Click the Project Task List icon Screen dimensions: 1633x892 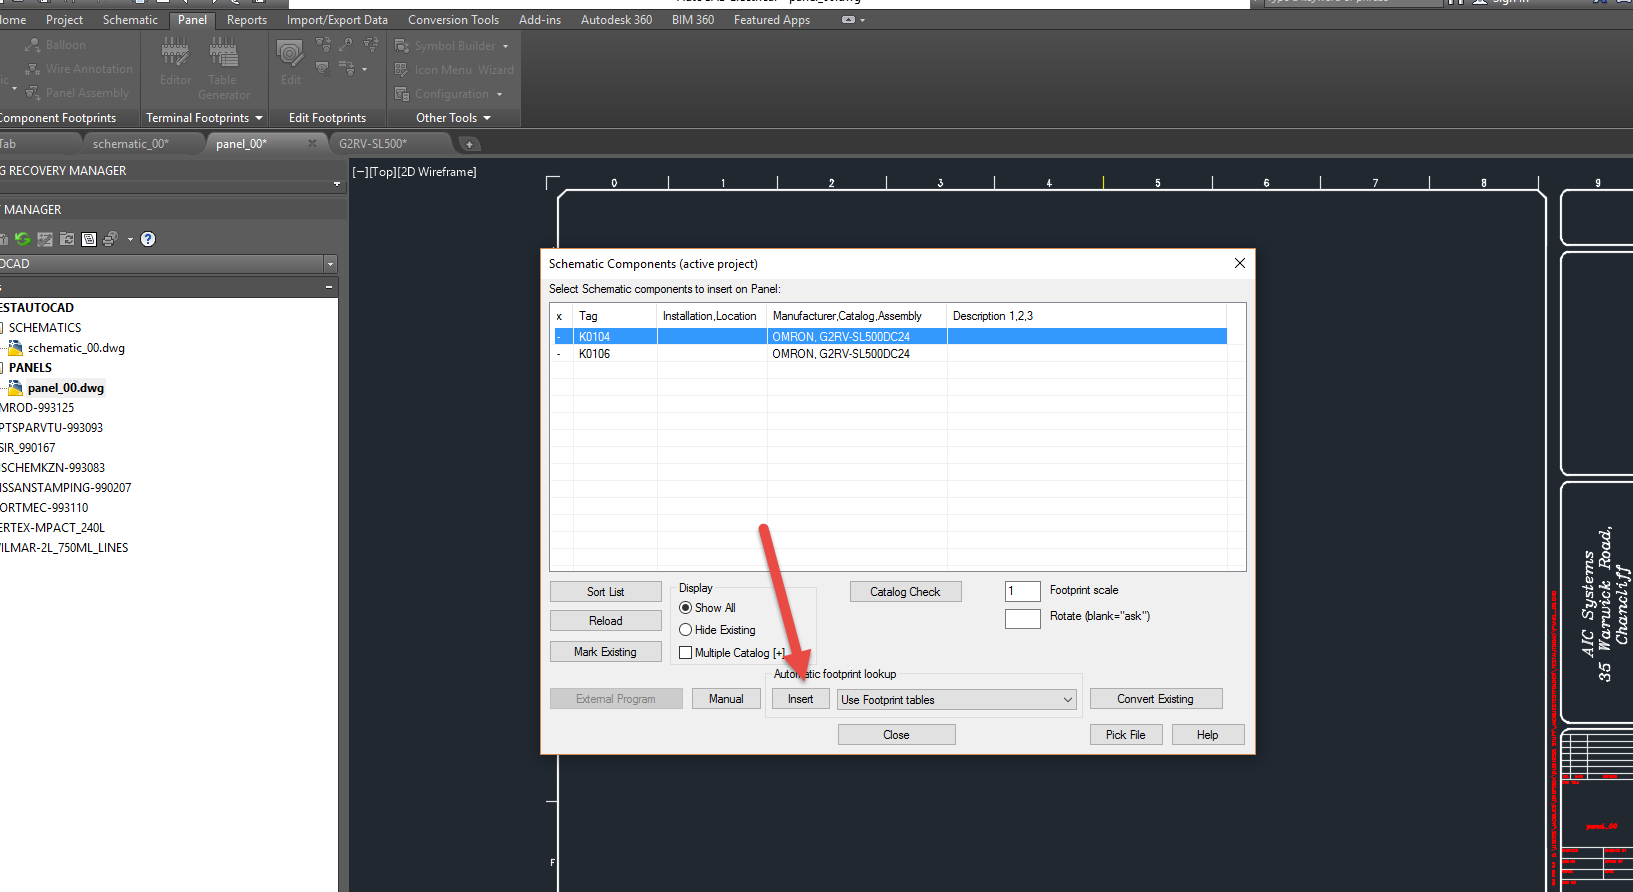coord(45,239)
